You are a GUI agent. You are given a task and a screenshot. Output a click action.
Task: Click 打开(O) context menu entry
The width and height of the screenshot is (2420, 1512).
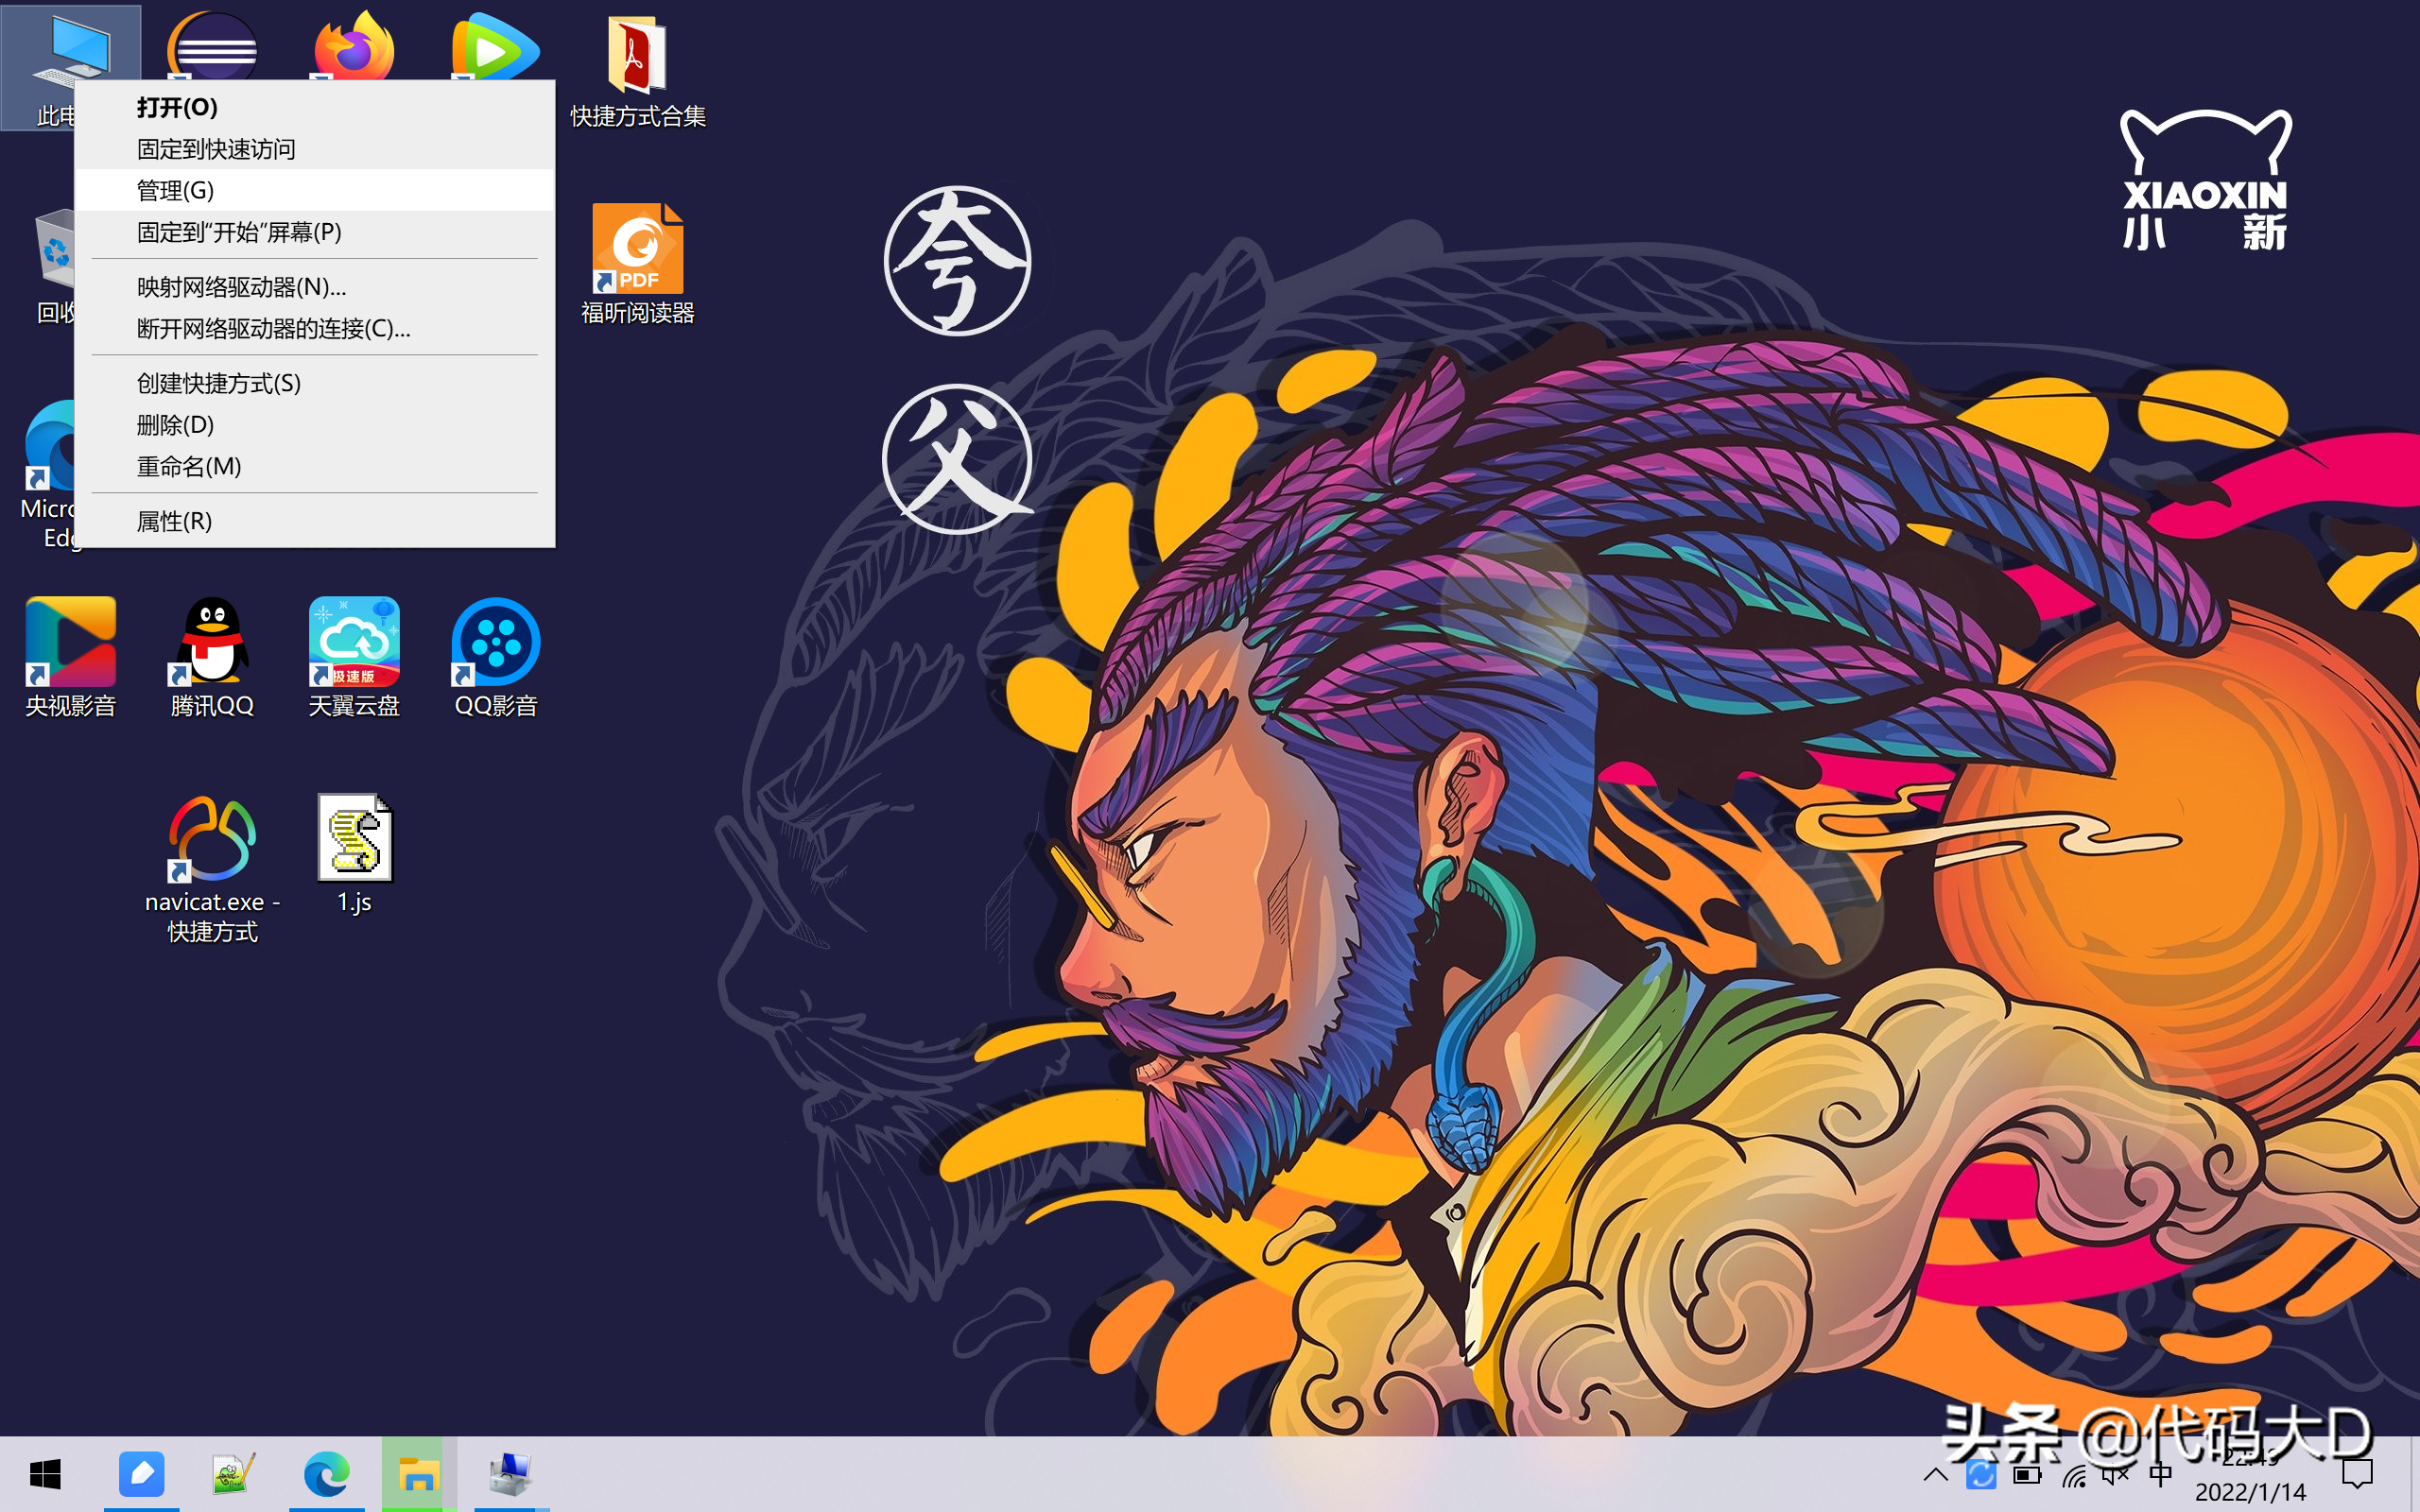(177, 107)
